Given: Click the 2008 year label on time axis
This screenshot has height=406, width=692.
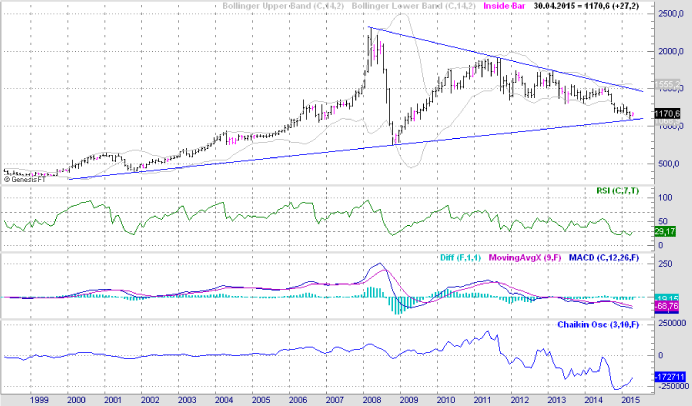Looking at the screenshot, I should point(368,397).
